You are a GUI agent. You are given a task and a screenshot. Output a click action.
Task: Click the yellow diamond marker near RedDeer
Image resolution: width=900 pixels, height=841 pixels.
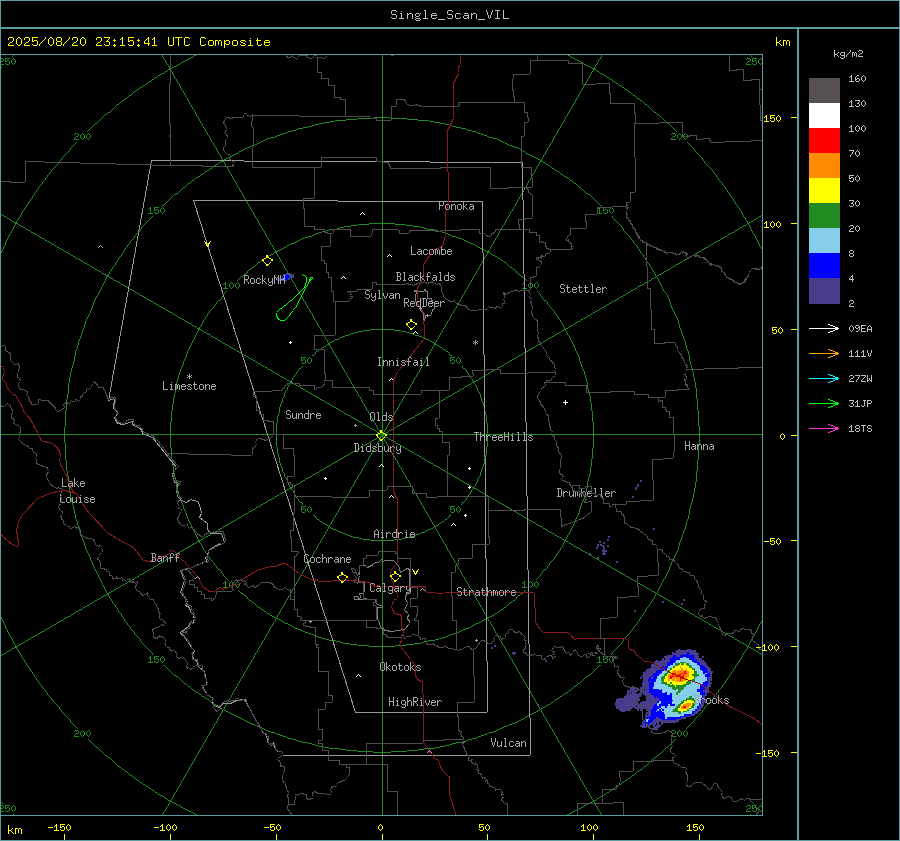(412, 324)
